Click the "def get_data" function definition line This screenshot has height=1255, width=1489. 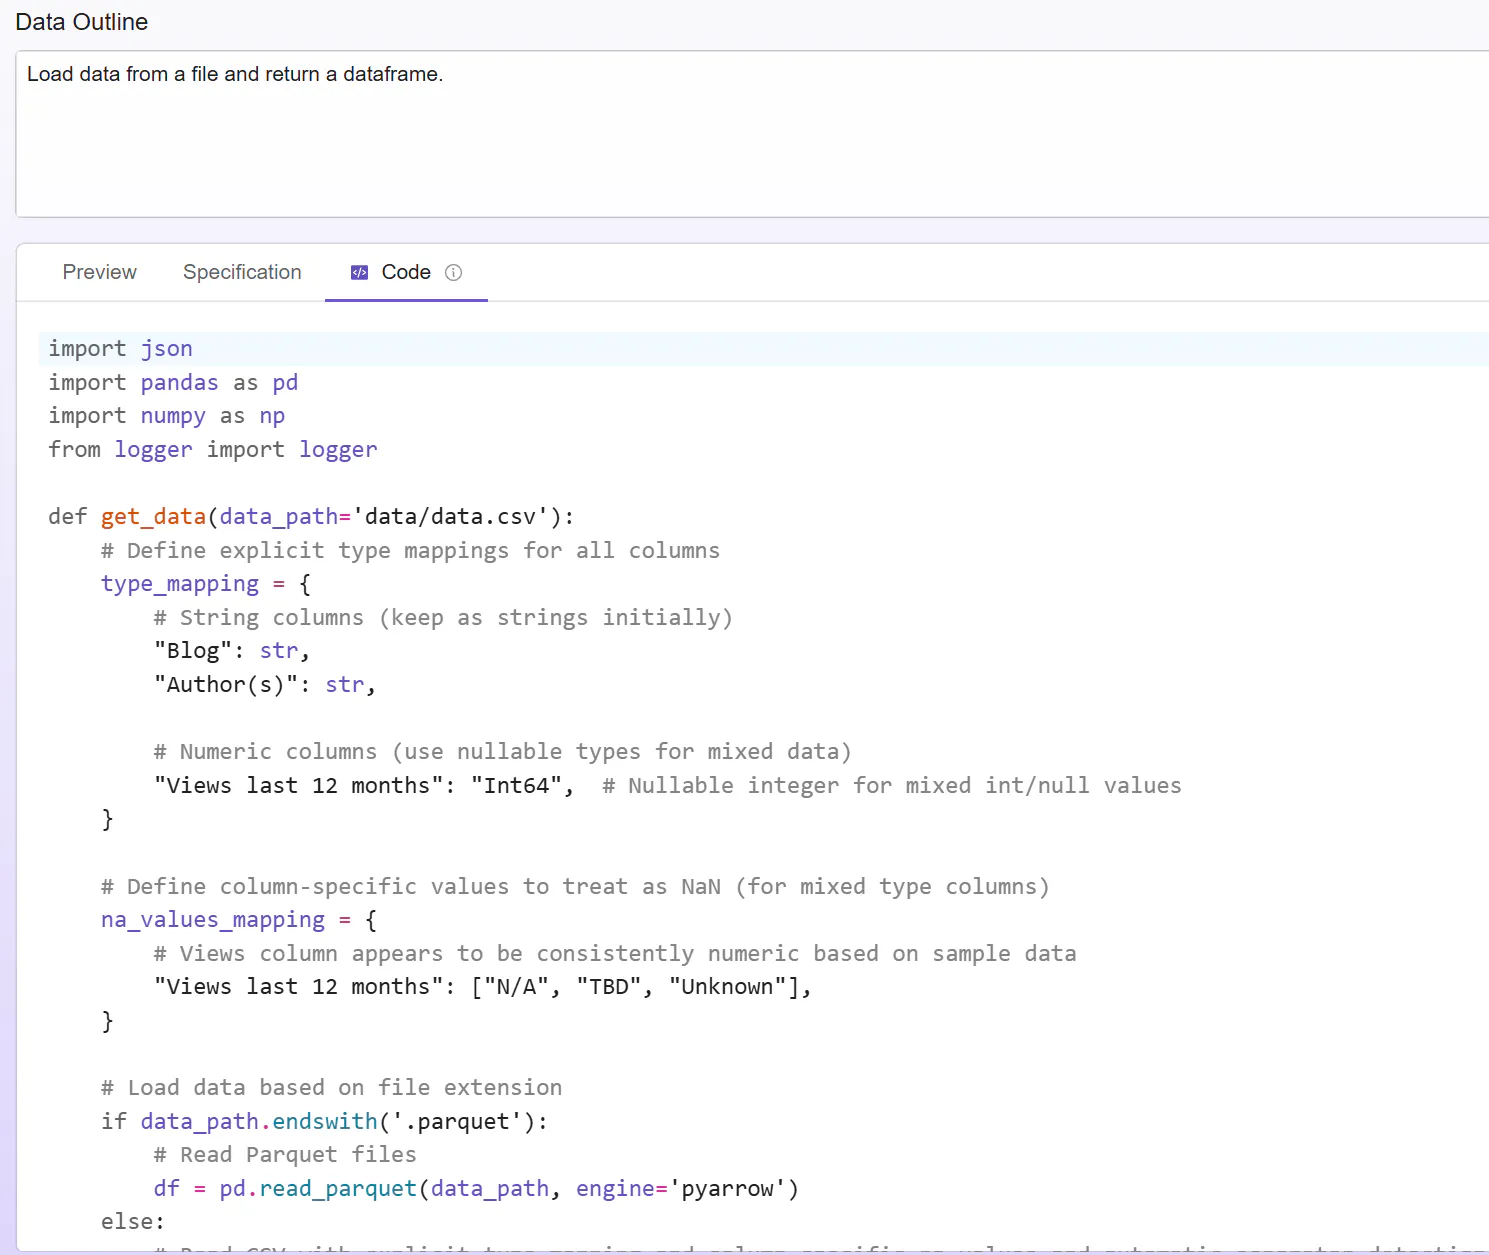(312, 517)
